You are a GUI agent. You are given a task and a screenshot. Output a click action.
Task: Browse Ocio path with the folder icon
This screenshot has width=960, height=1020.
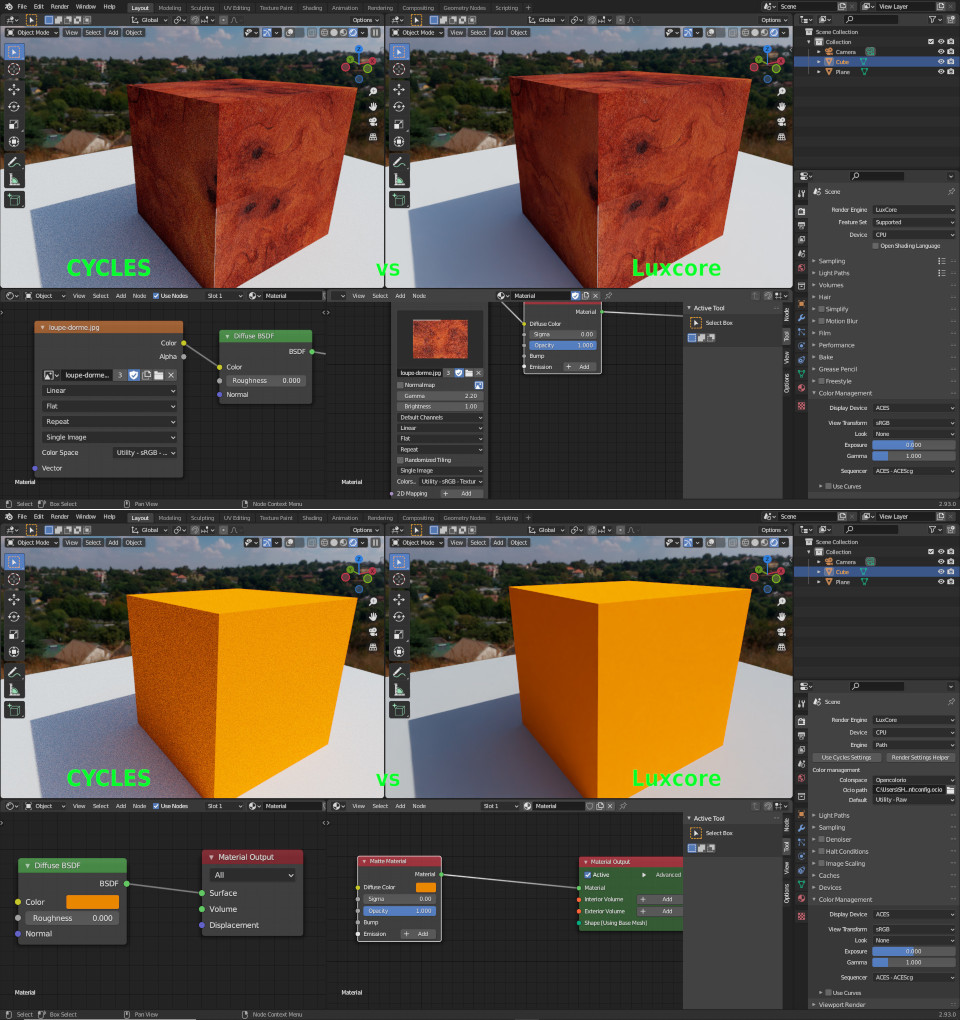coord(950,790)
